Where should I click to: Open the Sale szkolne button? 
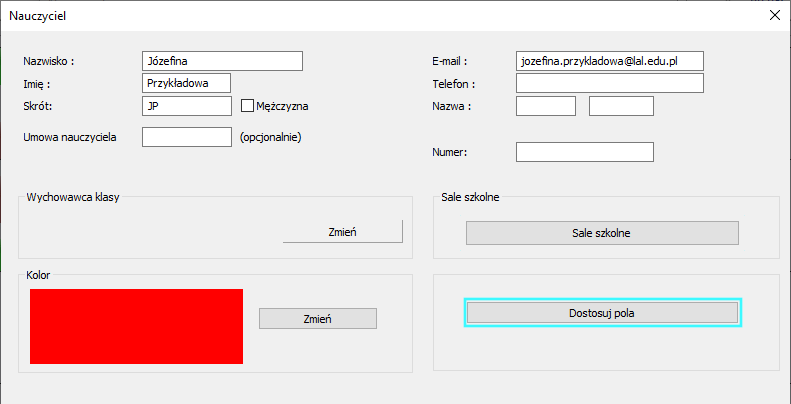click(x=602, y=233)
